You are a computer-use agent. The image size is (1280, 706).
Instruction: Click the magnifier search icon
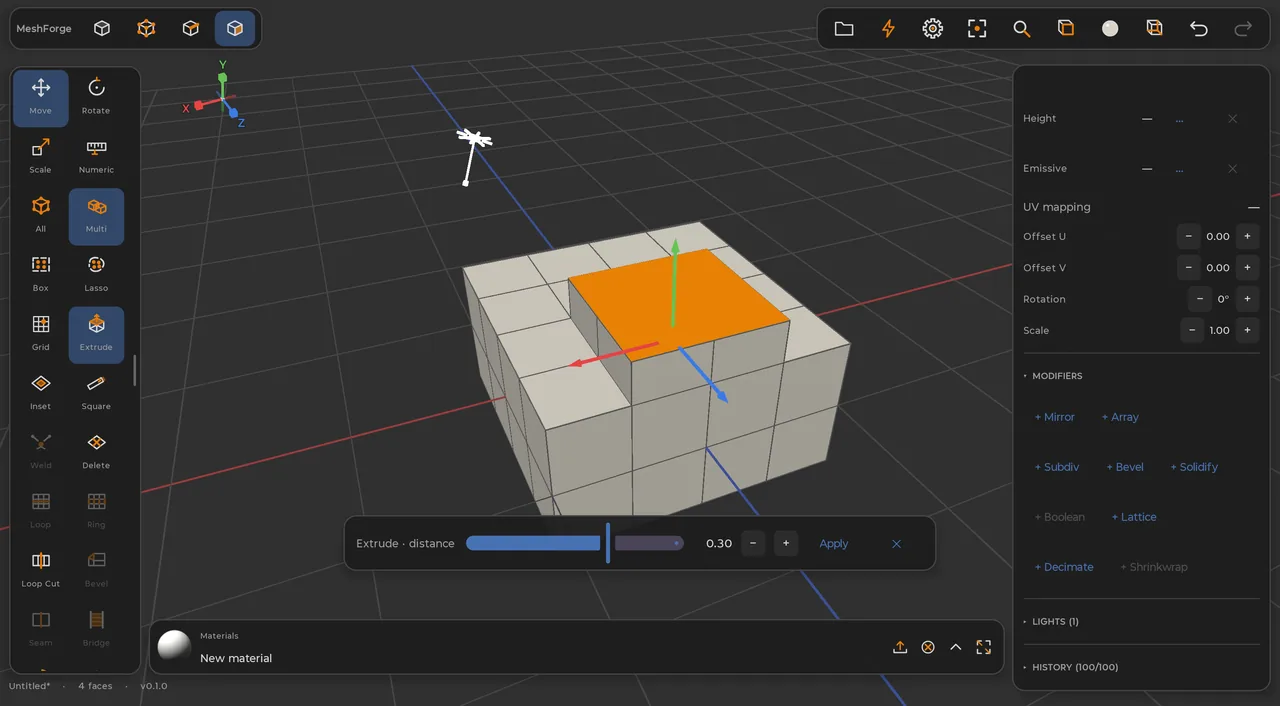[1021, 29]
